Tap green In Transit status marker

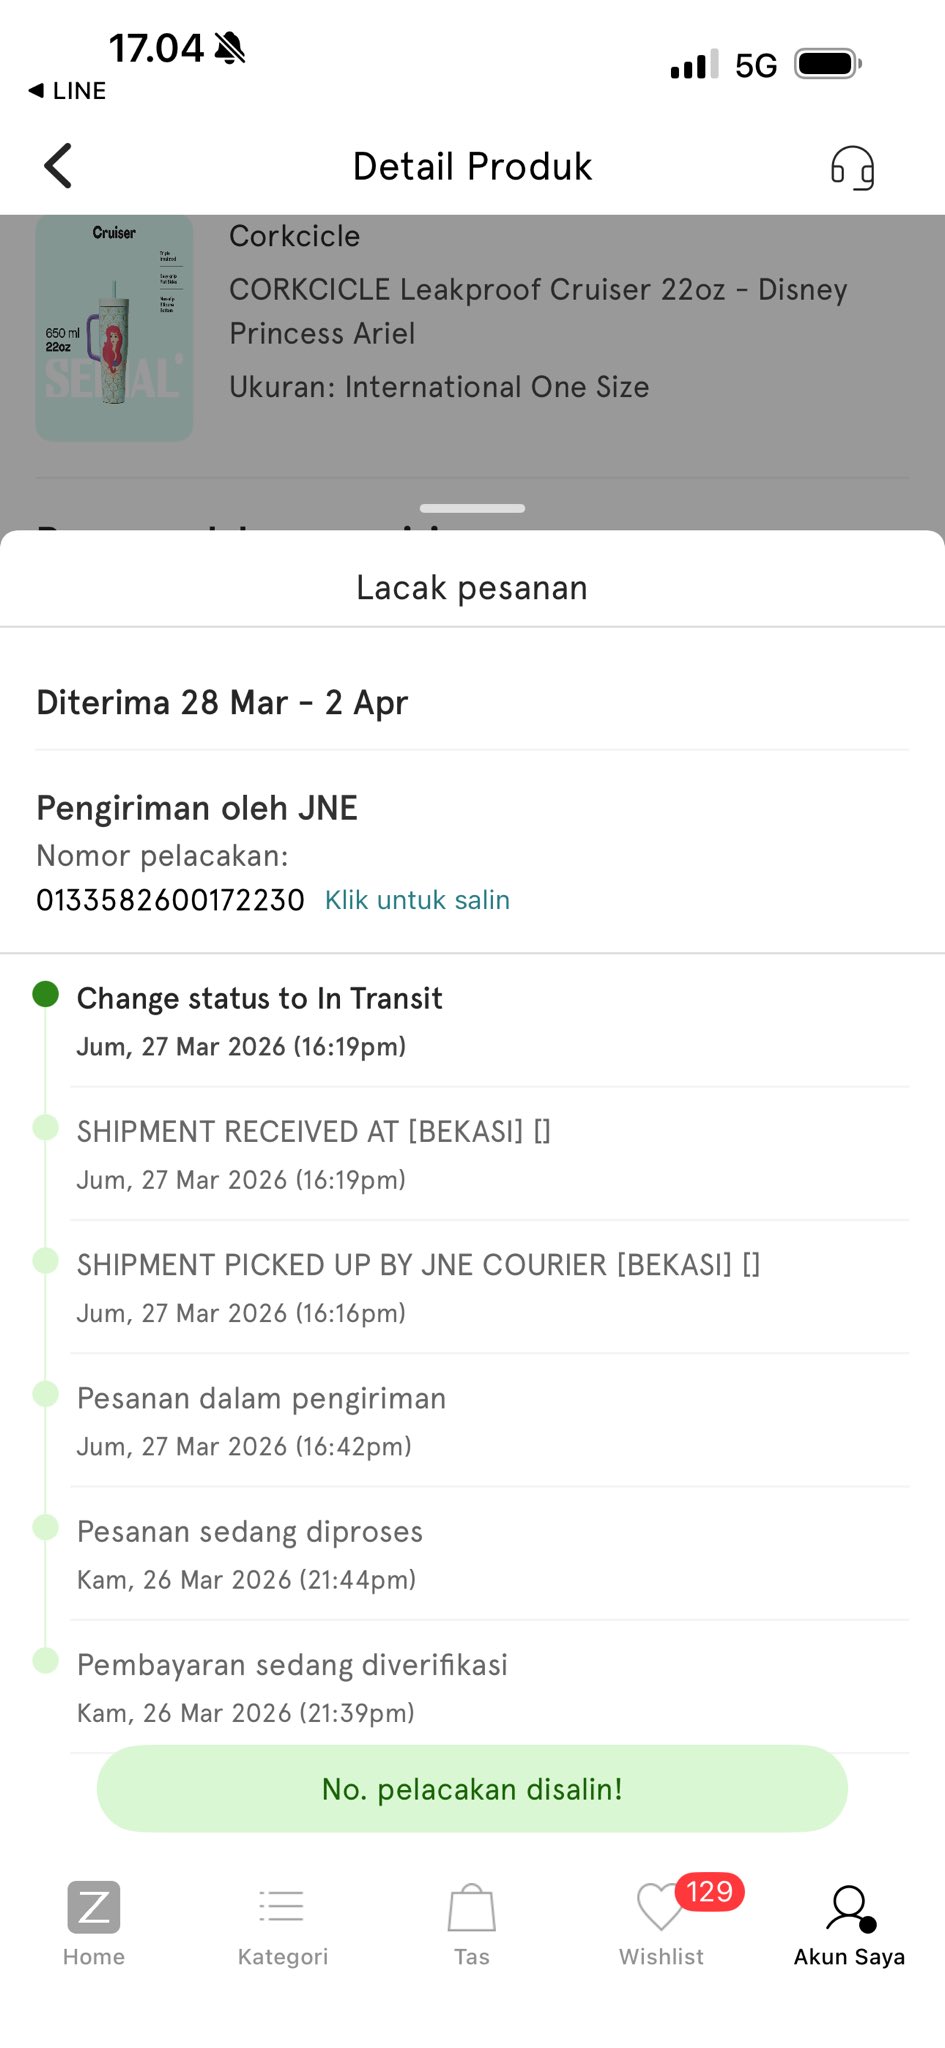pyautogui.click(x=46, y=994)
